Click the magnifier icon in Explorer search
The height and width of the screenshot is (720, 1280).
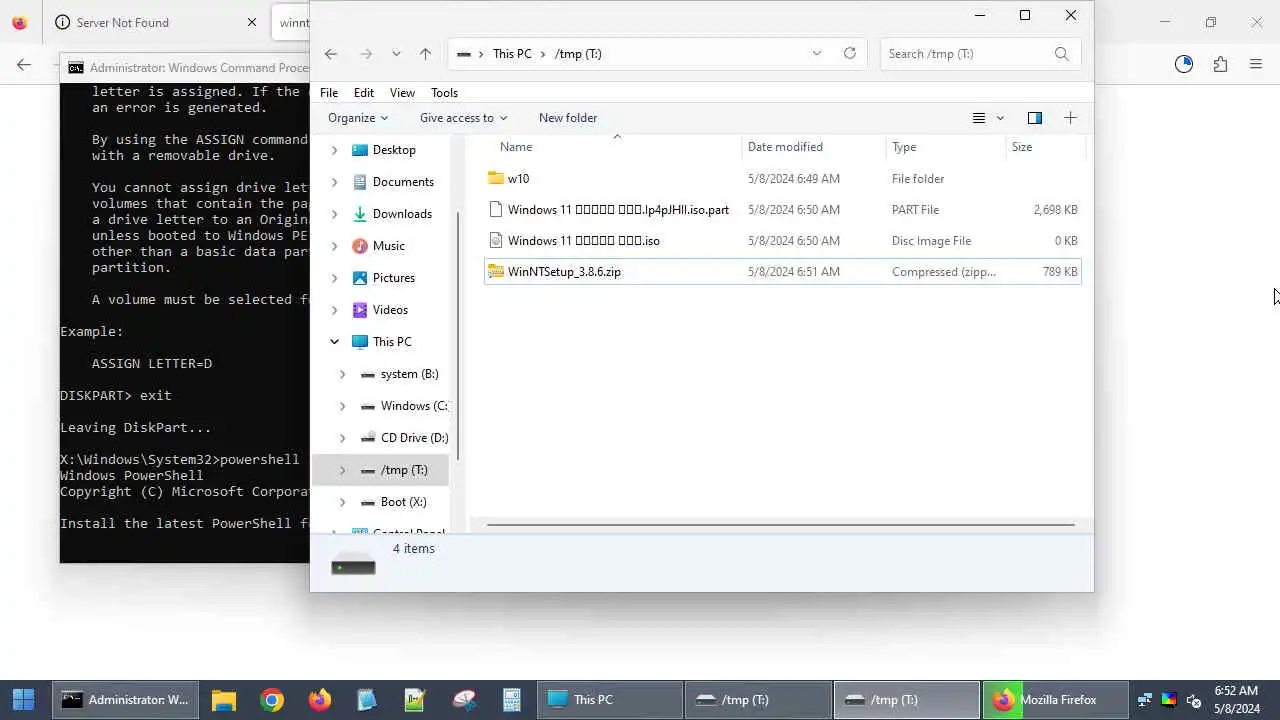click(x=1062, y=54)
